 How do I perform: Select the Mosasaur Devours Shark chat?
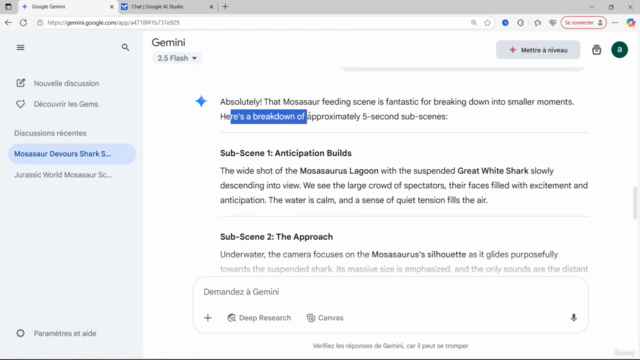click(72, 154)
